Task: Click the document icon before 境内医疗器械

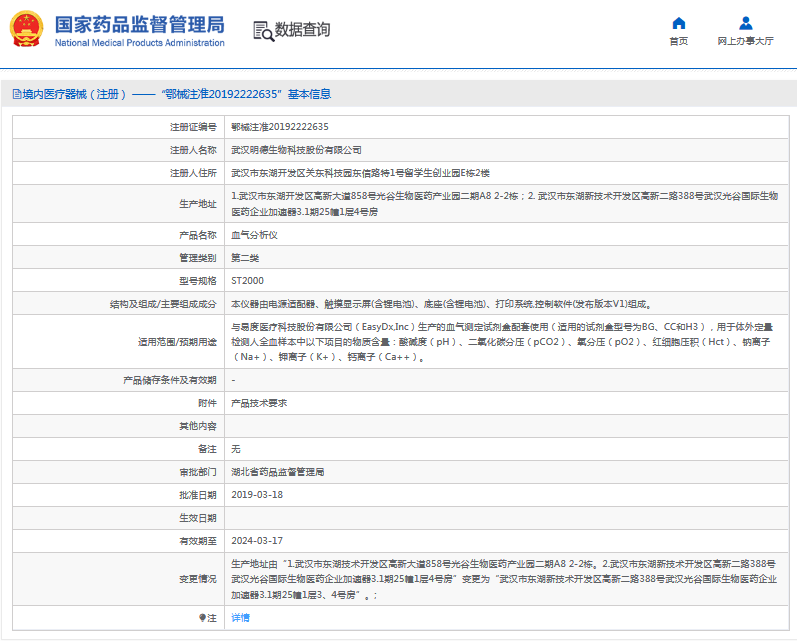Action: coord(17,94)
